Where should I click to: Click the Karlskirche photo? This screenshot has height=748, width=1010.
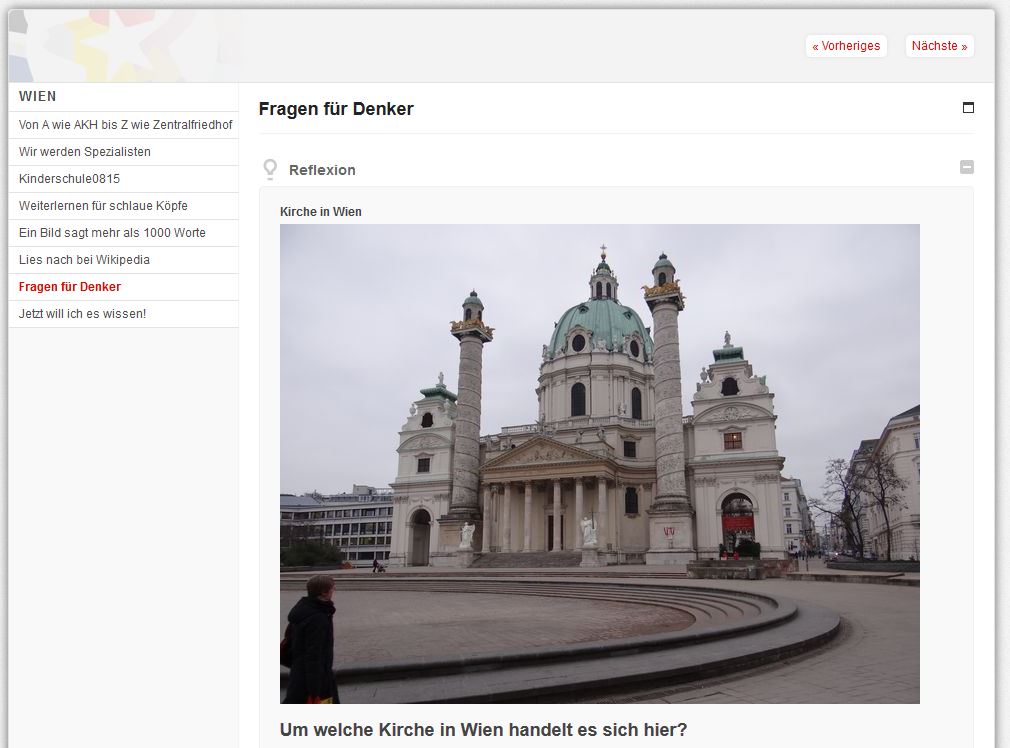[600, 464]
